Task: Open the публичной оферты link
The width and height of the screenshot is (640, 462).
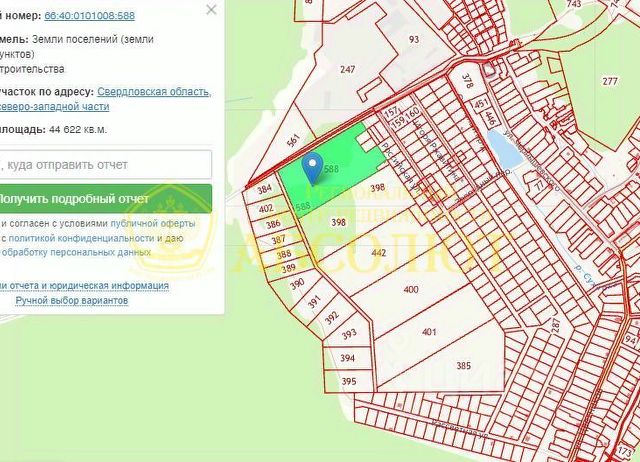Action: (153, 224)
